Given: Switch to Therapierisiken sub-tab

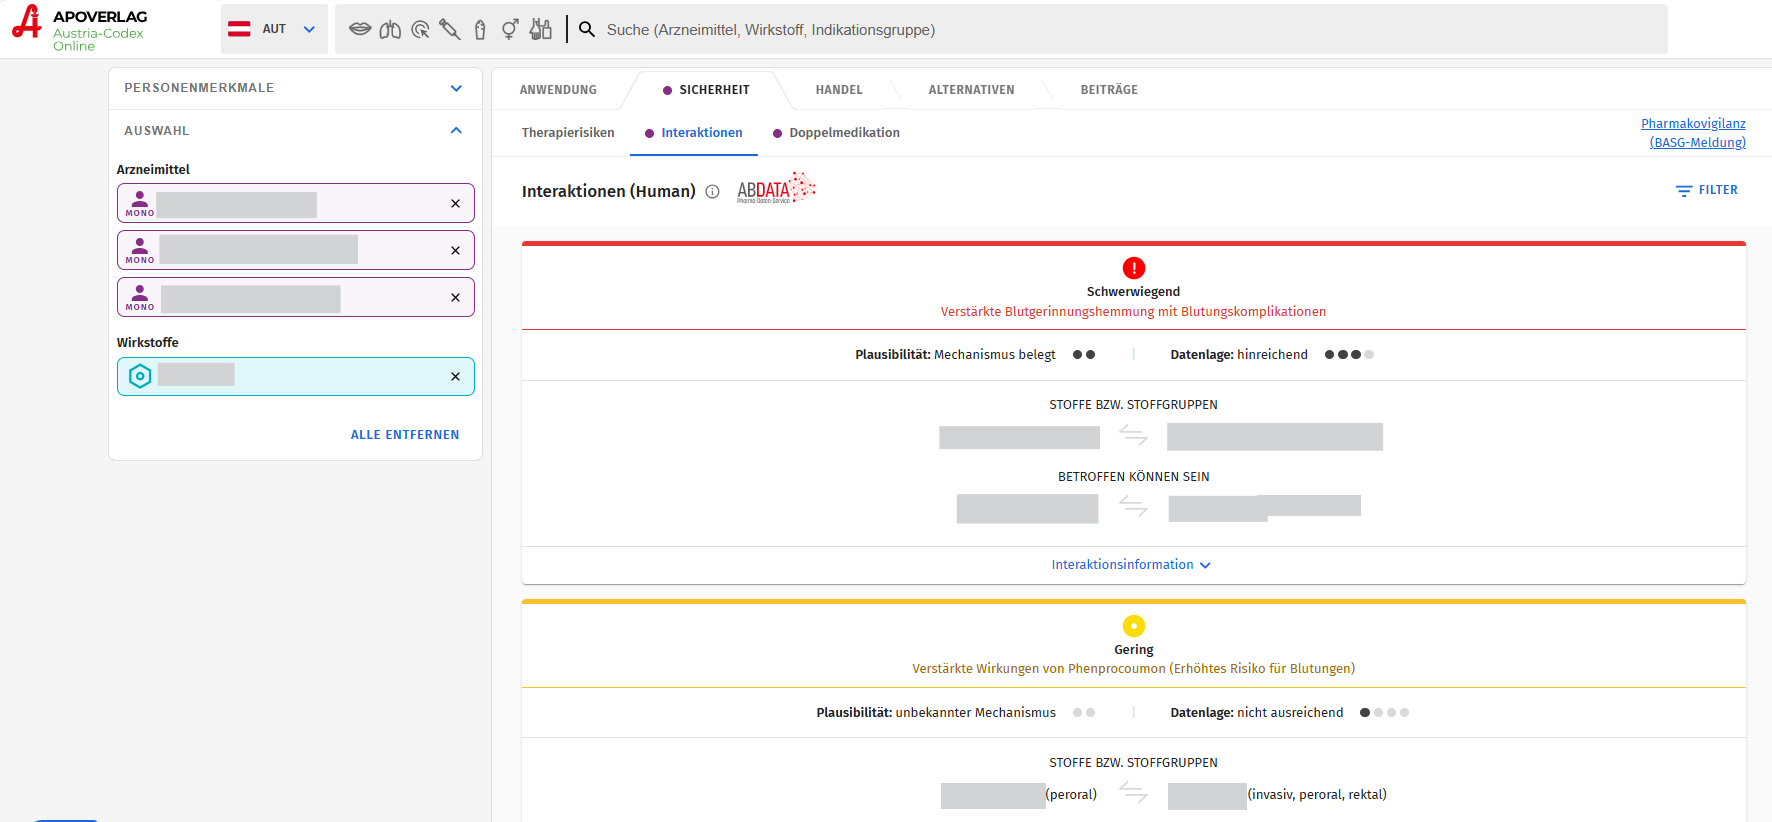Looking at the screenshot, I should [x=568, y=133].
